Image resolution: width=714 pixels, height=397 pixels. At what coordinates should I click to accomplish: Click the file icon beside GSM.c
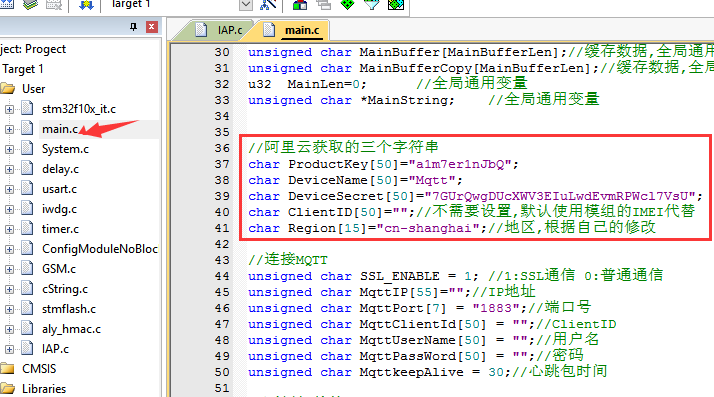coord(27,268)
